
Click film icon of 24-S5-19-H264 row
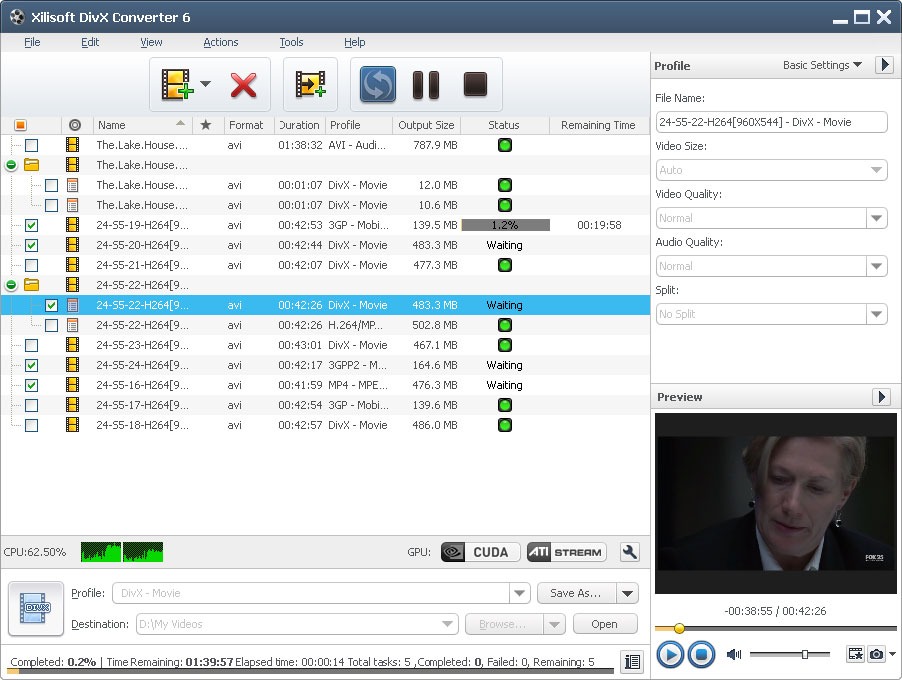[72, 225]
